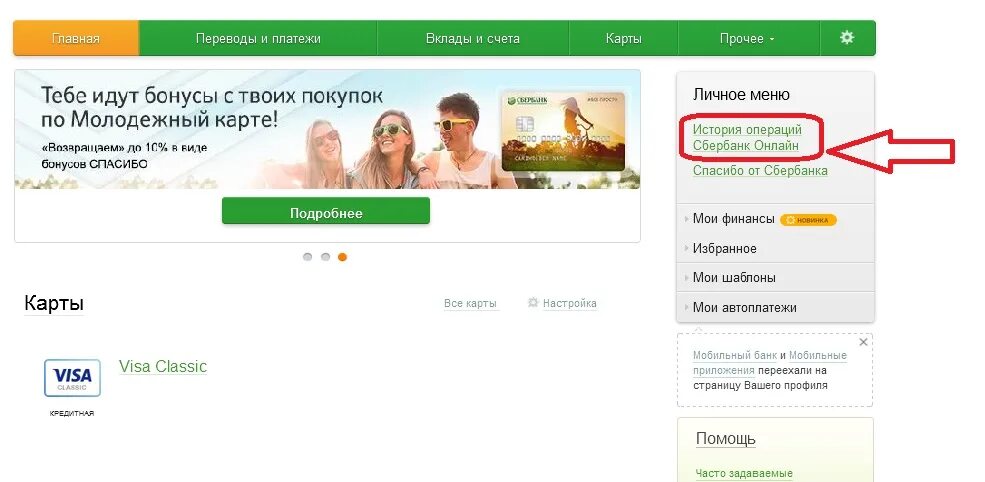Viewport: 985px width, 482px height.
Task: Click the Карты section heading
Action: [x=54, y=304]
